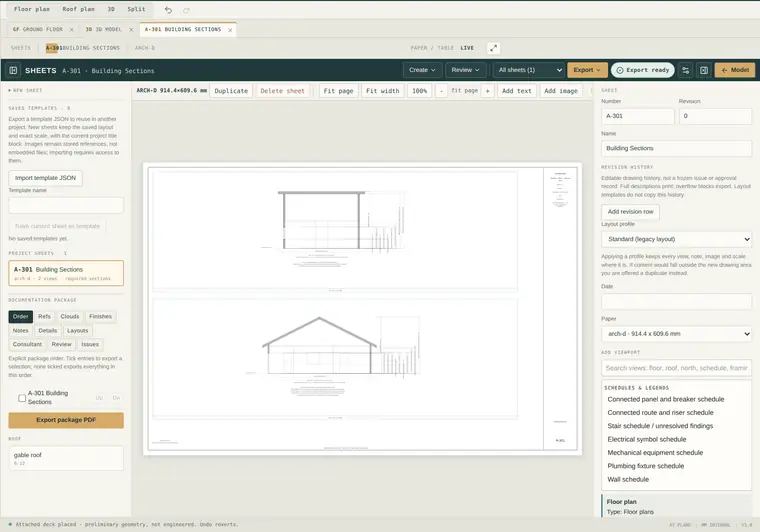Open the Review dropdown
The image size is (760, 532).
click(x=465, y=70)
